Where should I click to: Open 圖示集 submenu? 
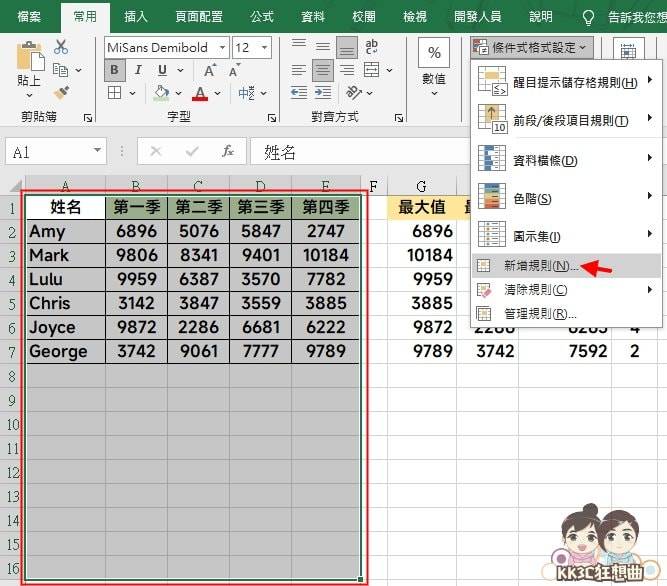pyautogui.click(x=566, y=235)
